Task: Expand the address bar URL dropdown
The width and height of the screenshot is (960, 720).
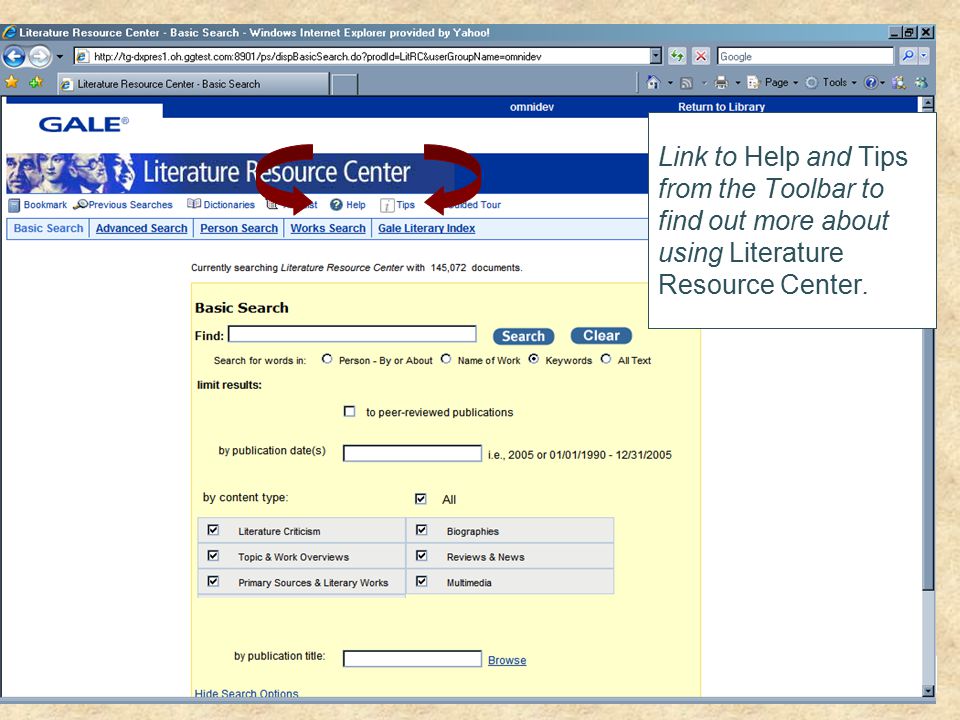Action: click(656, 56)
